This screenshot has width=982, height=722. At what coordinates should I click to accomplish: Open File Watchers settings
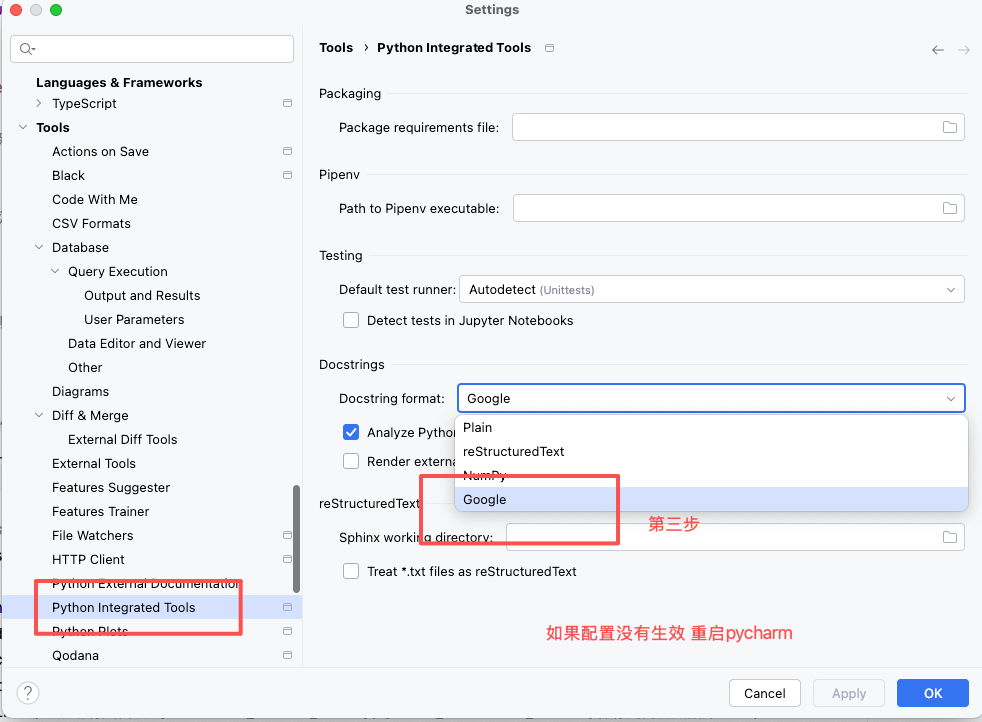[93, 535]
